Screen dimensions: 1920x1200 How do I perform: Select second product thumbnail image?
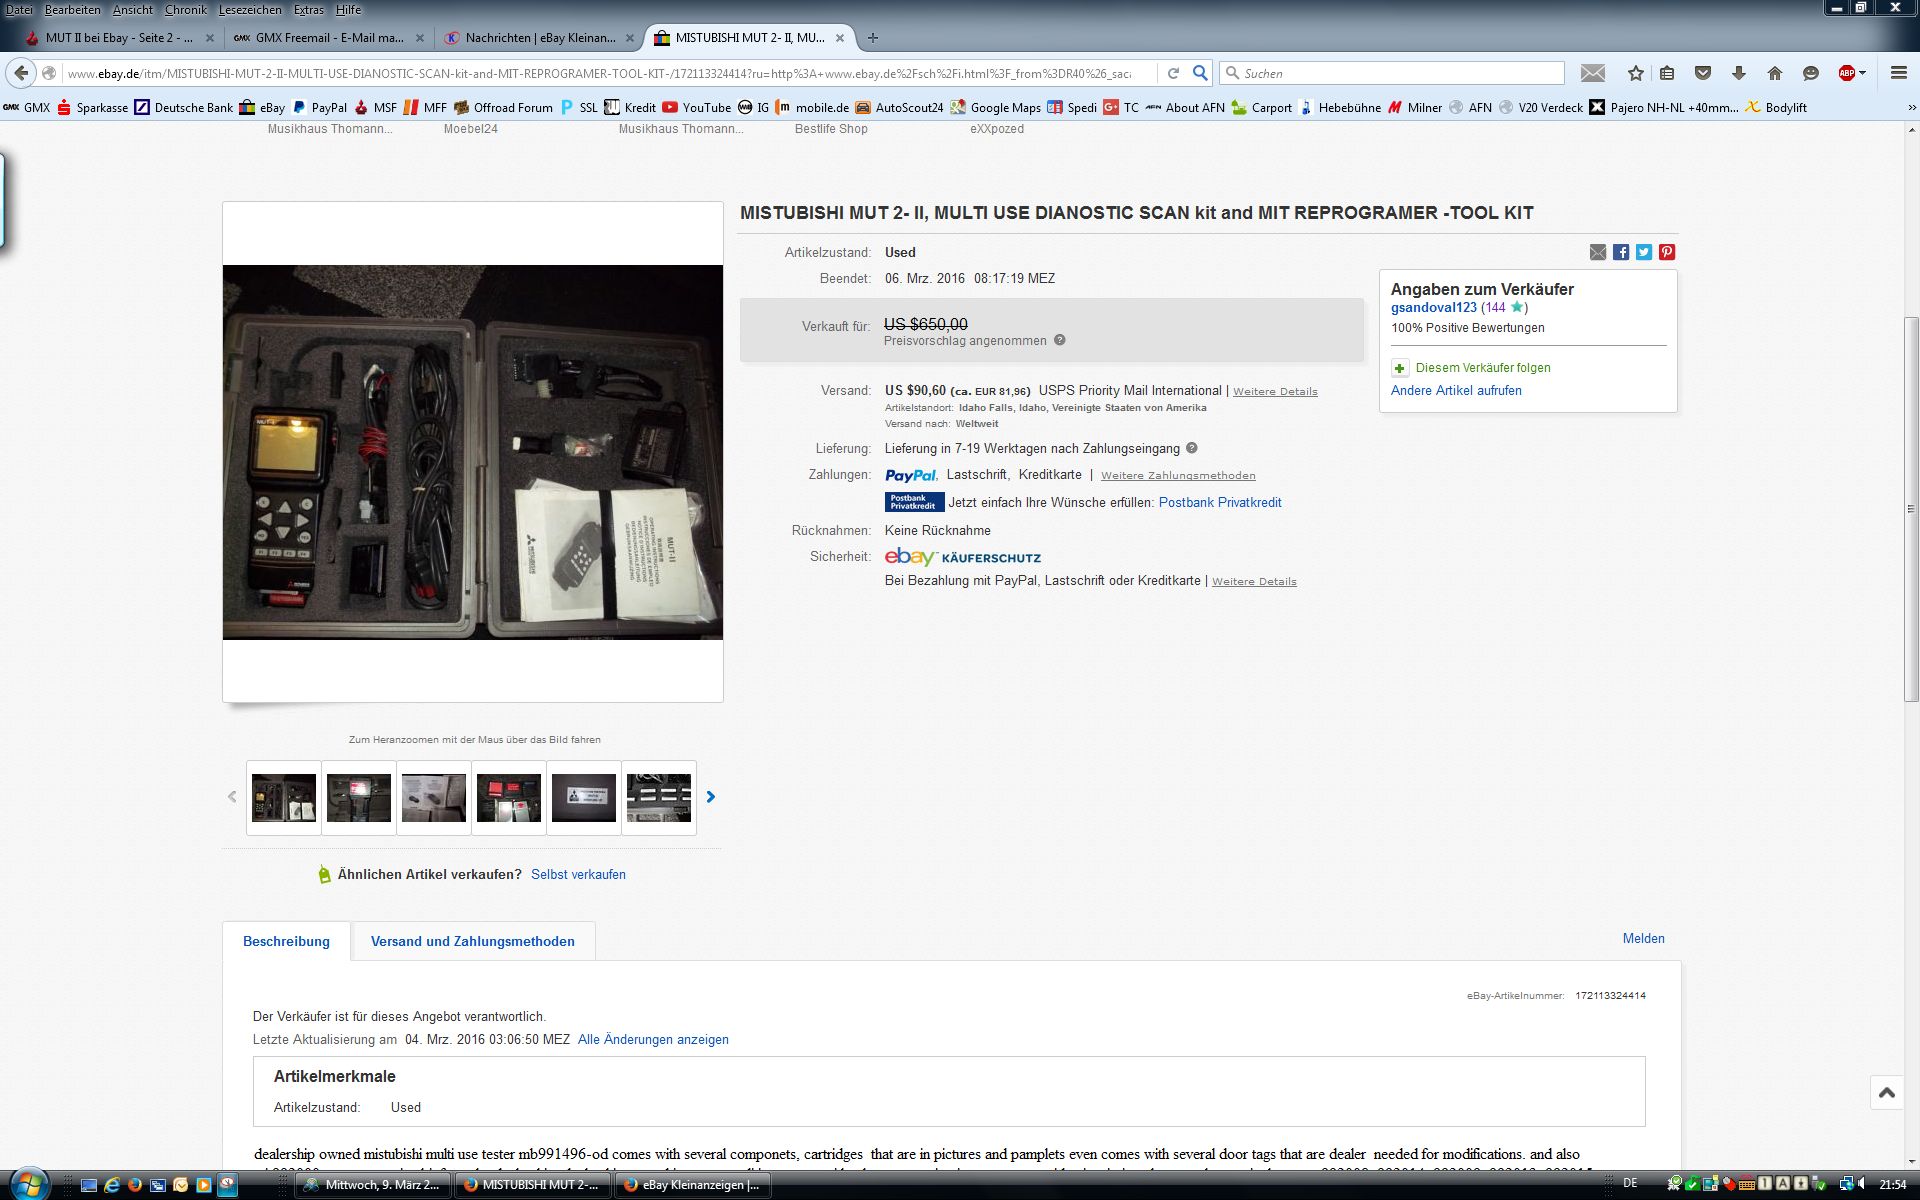tap(359, 797)
